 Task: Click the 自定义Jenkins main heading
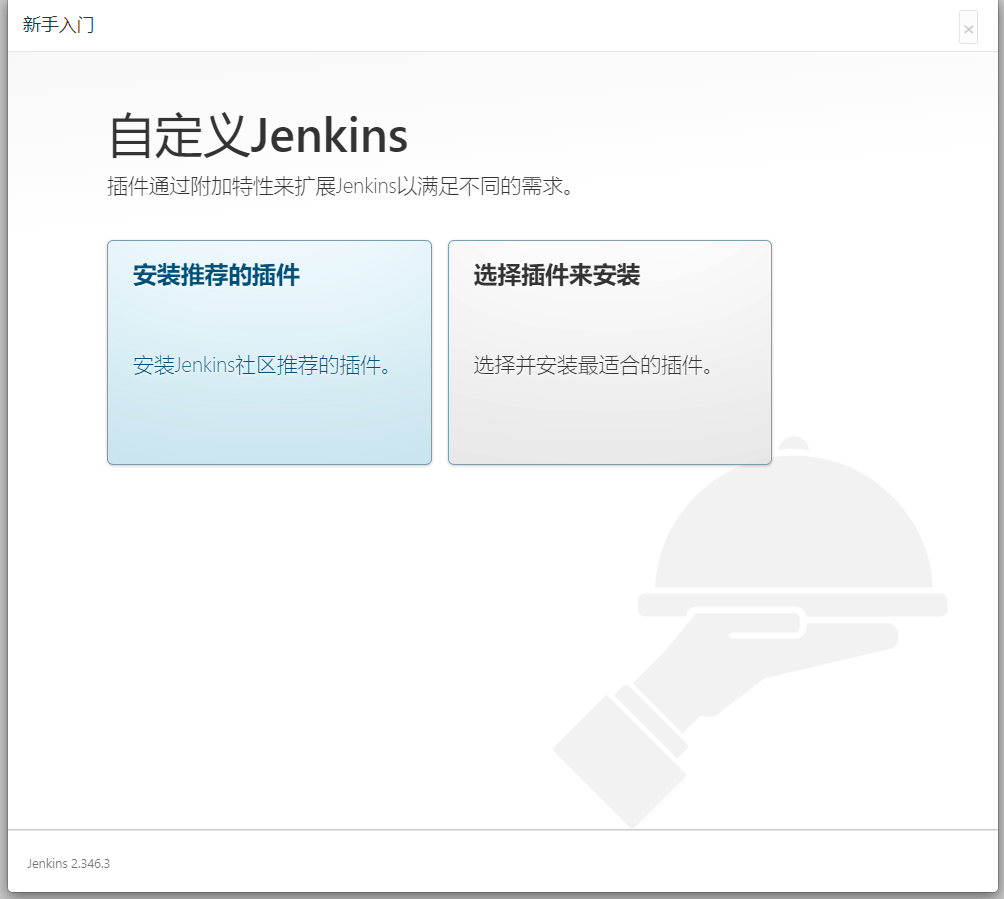click(258, 136)
